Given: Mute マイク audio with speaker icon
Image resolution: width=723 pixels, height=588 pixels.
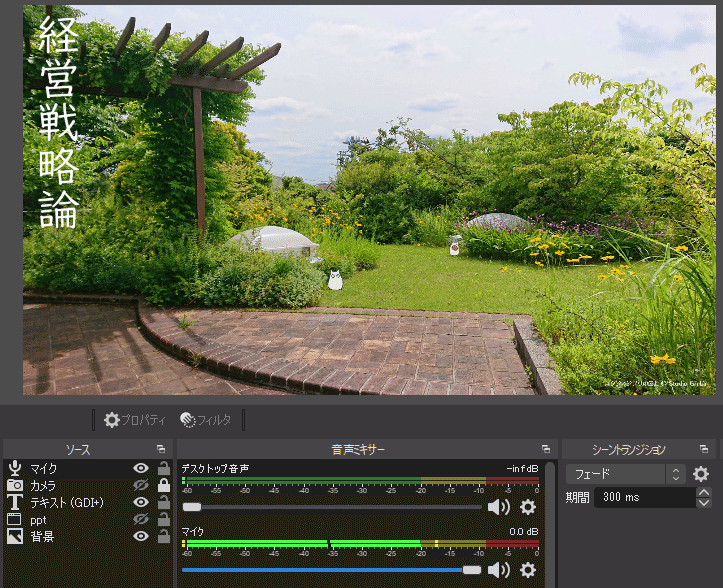Looking at the screenshot, I should click(x=498, y=570).
